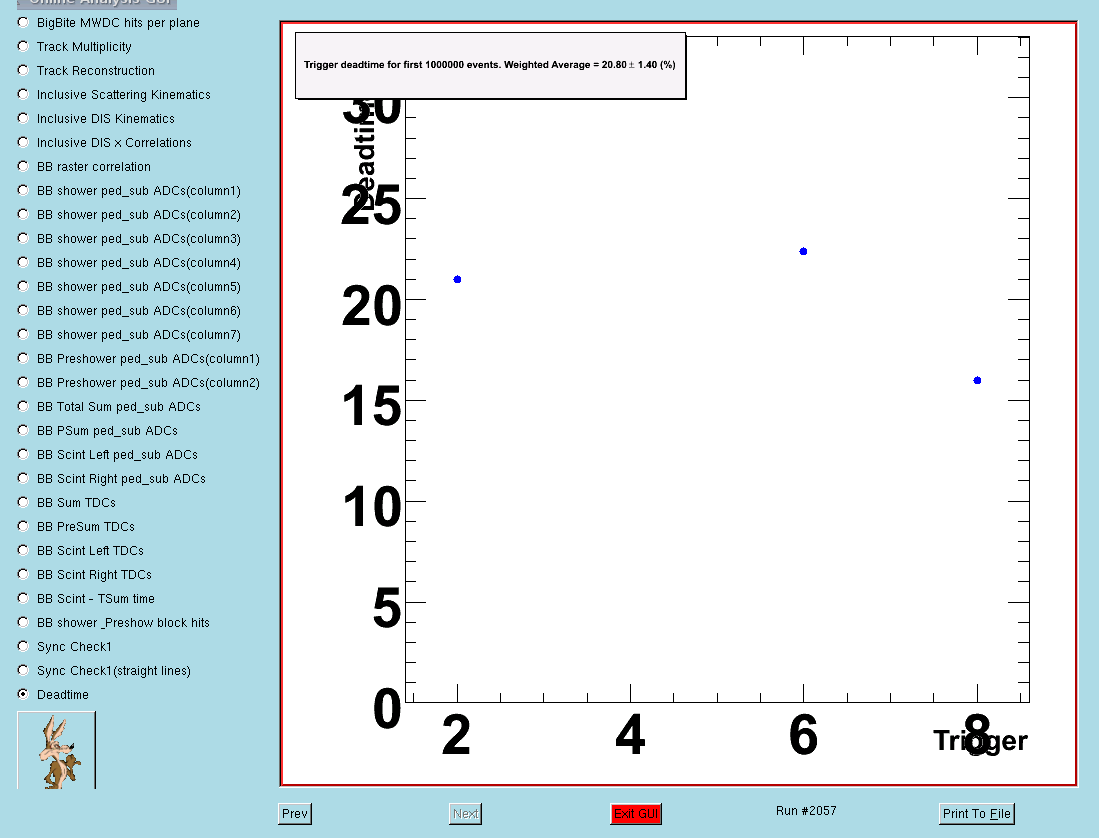Click y-axis label 10
This screenshot has width=1099, height=838.
[371, 507]
